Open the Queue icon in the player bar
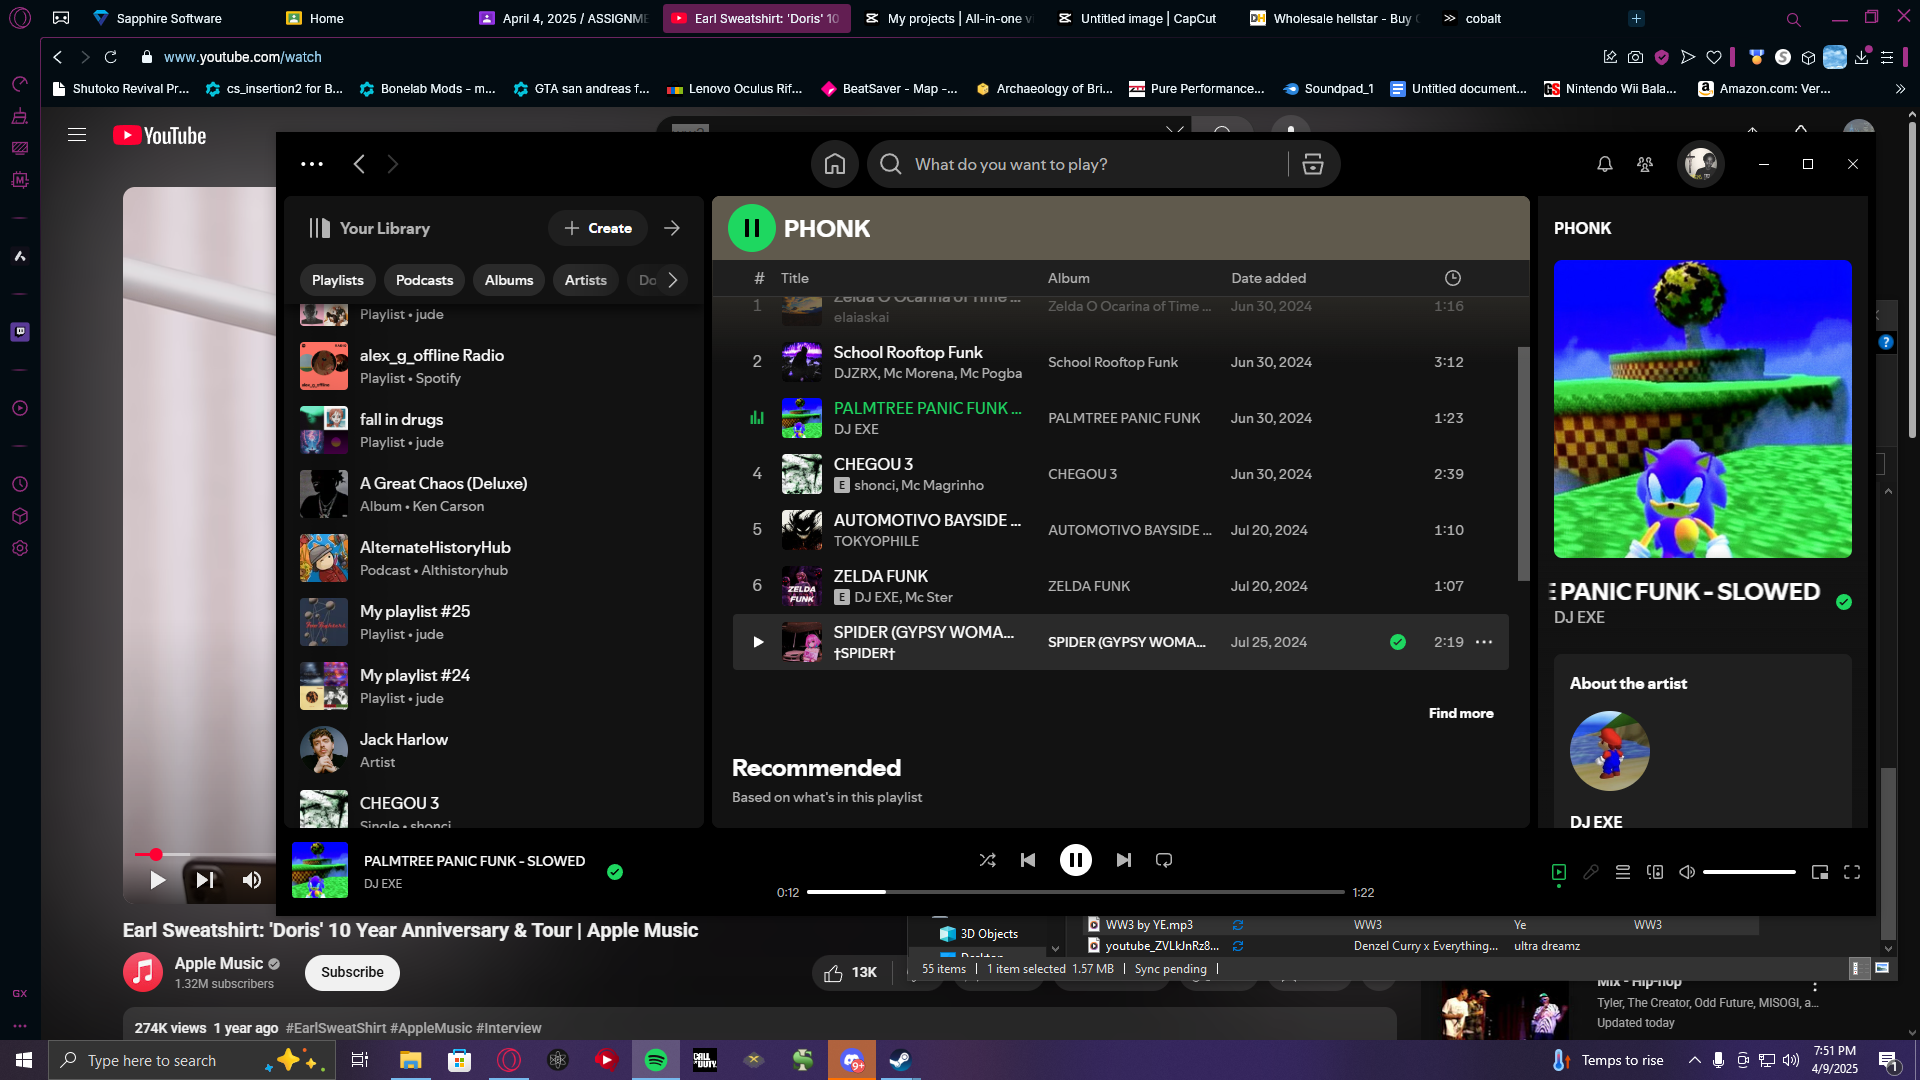1920x1080 pixels. (1623, 872)
